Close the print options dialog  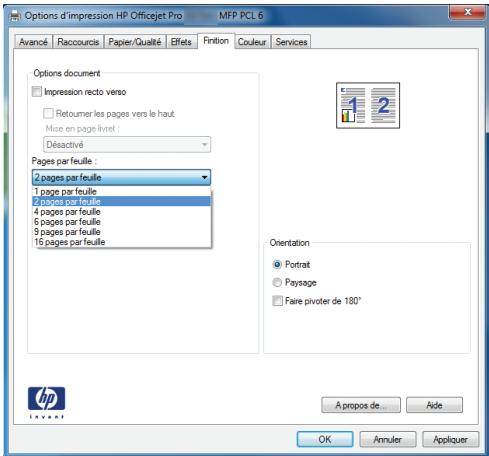coord(468,13)
